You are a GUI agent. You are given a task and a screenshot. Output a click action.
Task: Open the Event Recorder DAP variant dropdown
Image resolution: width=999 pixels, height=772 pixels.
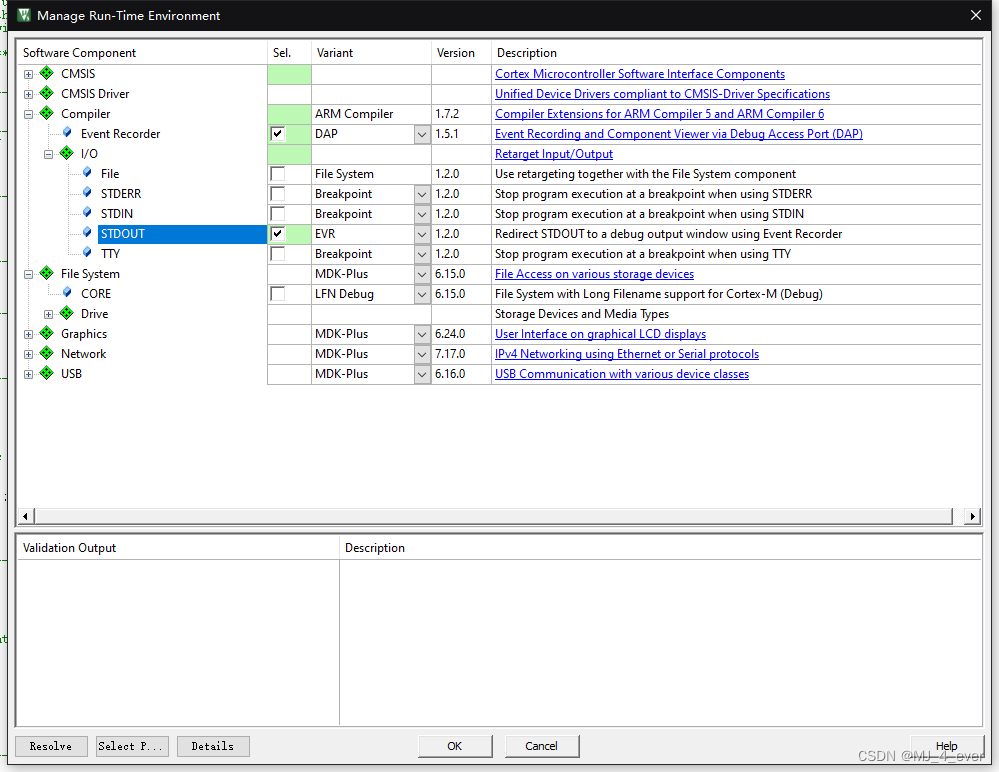click(422, 134)
